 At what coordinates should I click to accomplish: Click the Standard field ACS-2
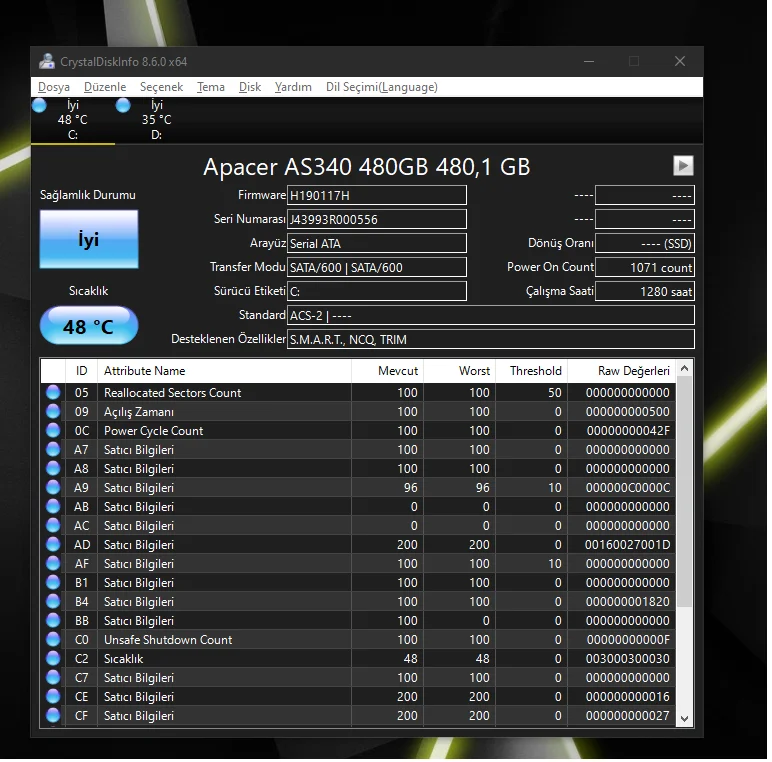click(x=491, y=315)
